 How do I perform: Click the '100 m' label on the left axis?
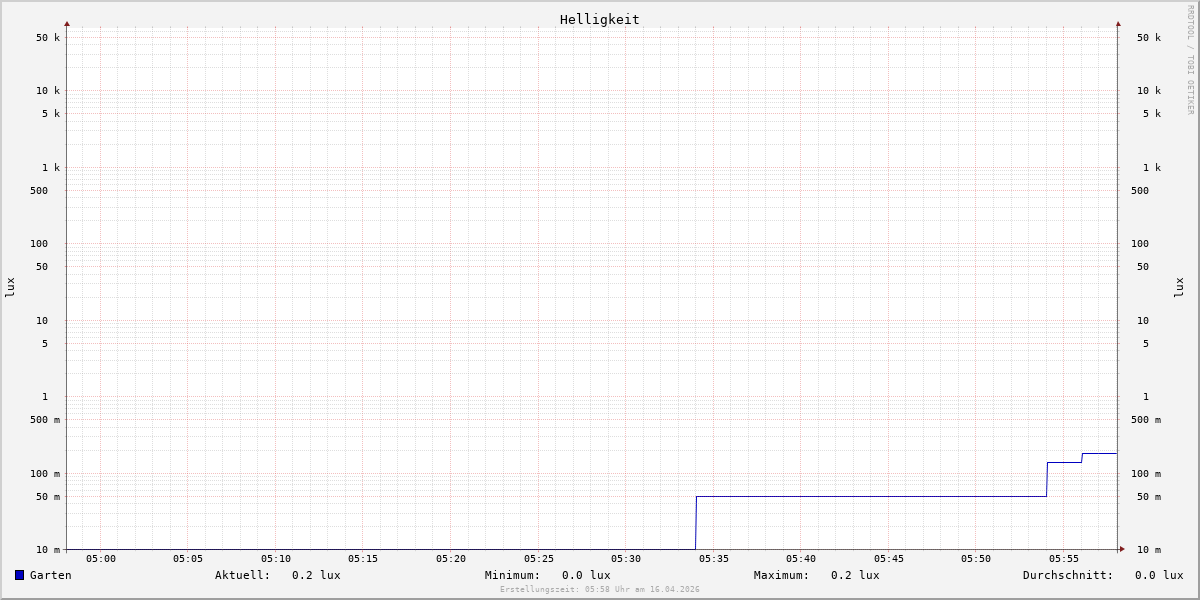(x=45, y=474)
